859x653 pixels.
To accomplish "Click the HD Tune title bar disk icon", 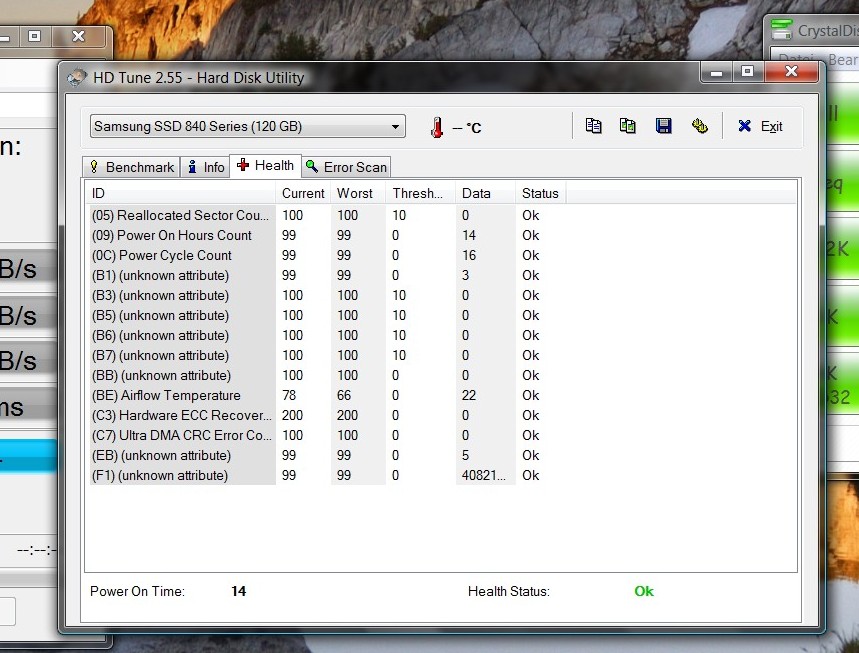I will click(x=77, y=77).
